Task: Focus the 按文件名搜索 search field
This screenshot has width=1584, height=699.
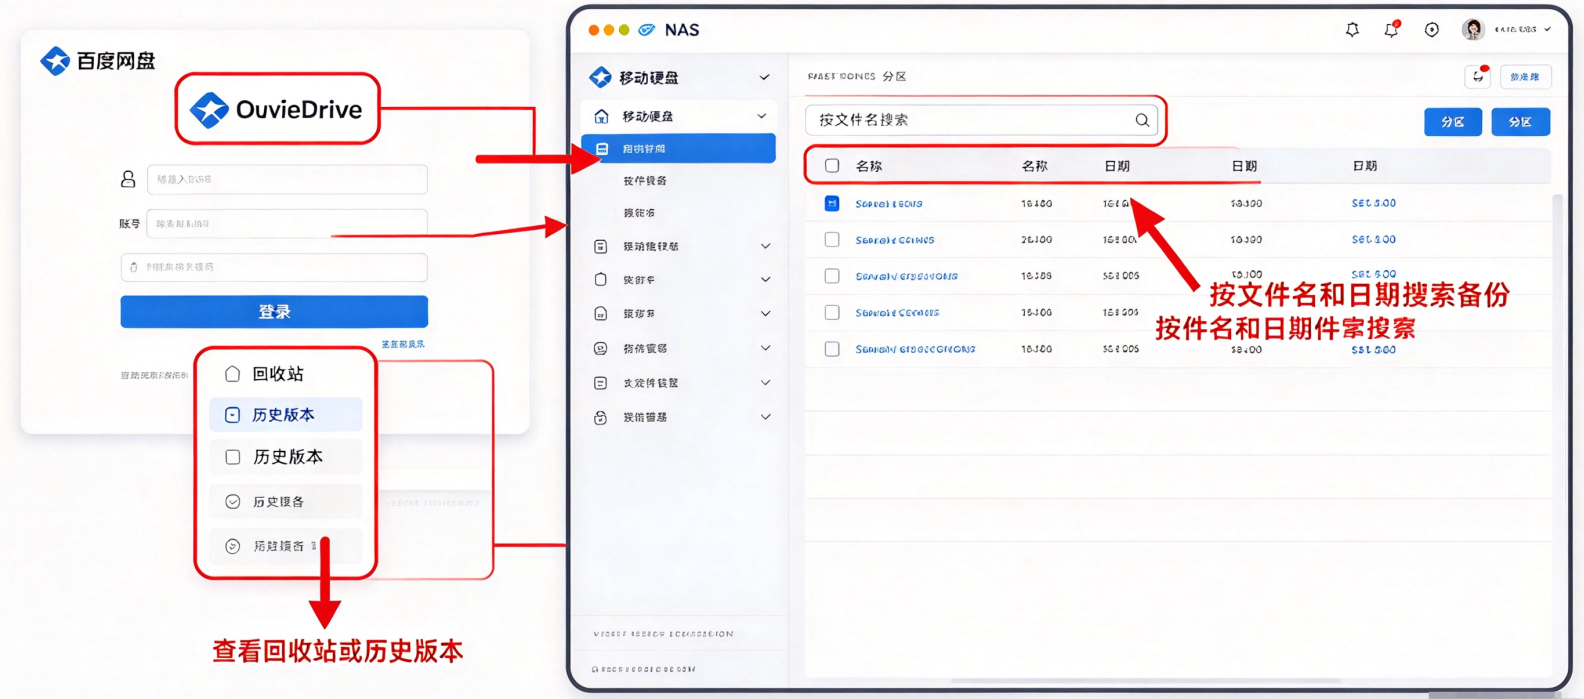Action: click(x=981, y=120)
